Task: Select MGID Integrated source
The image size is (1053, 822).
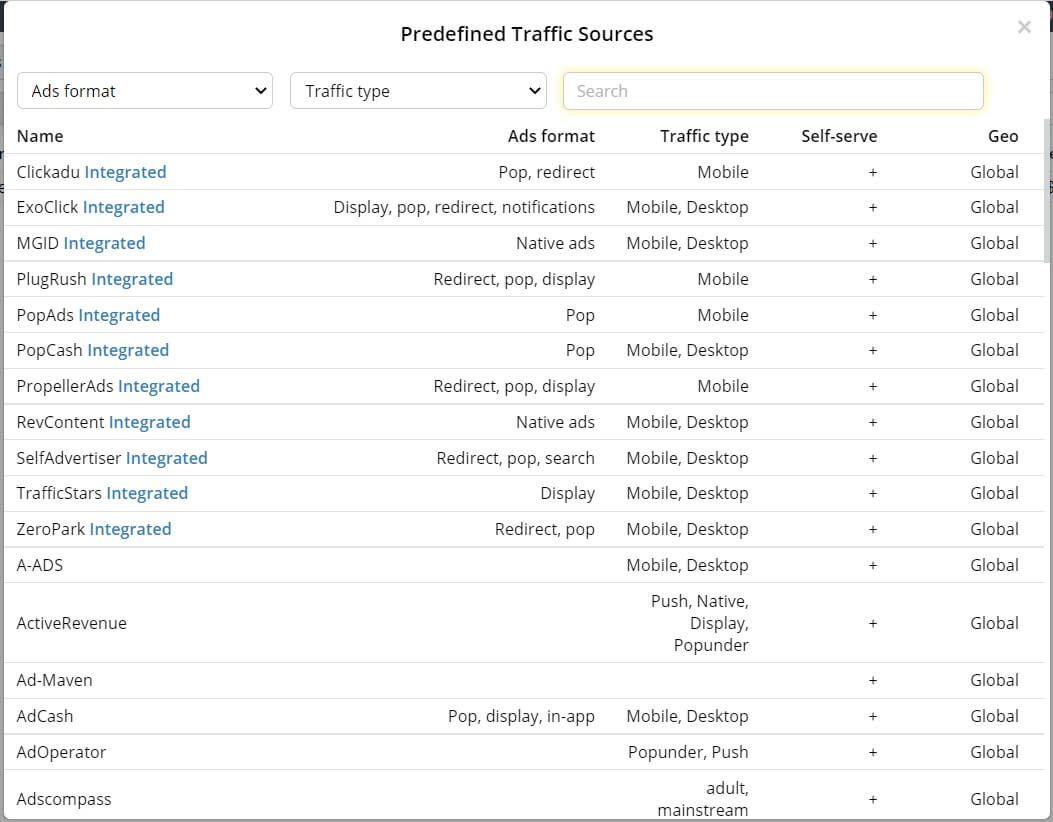Action: pyautogui.click(x=81, y=243)
